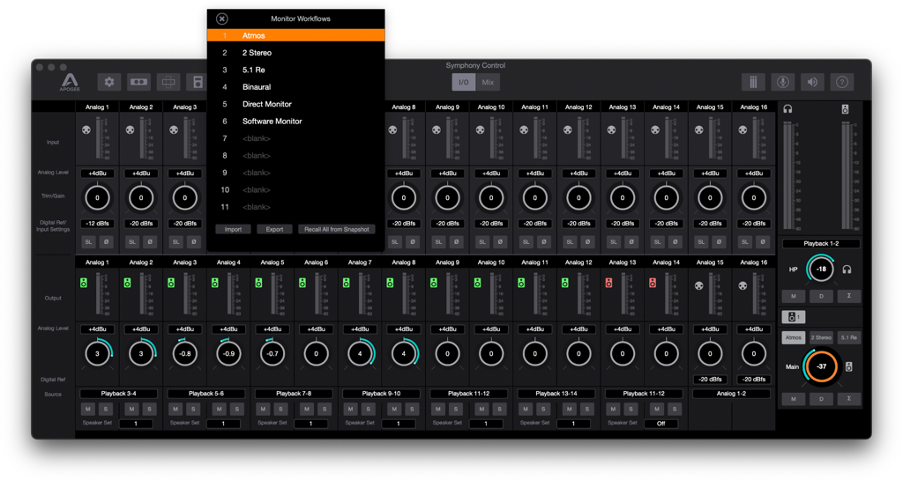Viewport: 902px width, 480px height.
Task: Click the XLR connector icon on input Analog 16
Action: pos(743,130)
